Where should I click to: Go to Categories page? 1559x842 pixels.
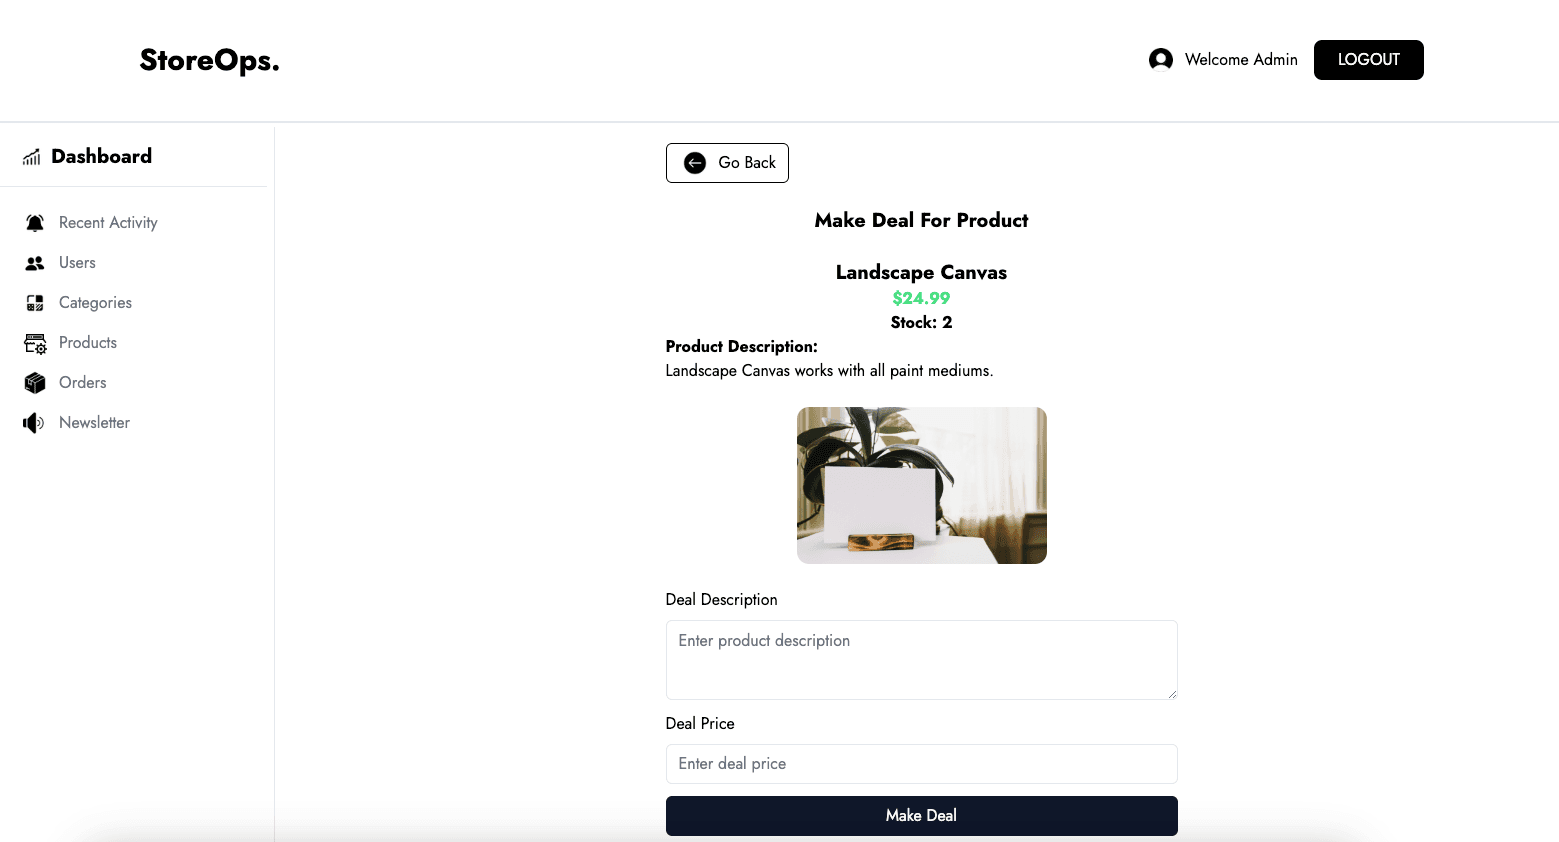pyautogui.click(x=95, y=303)
